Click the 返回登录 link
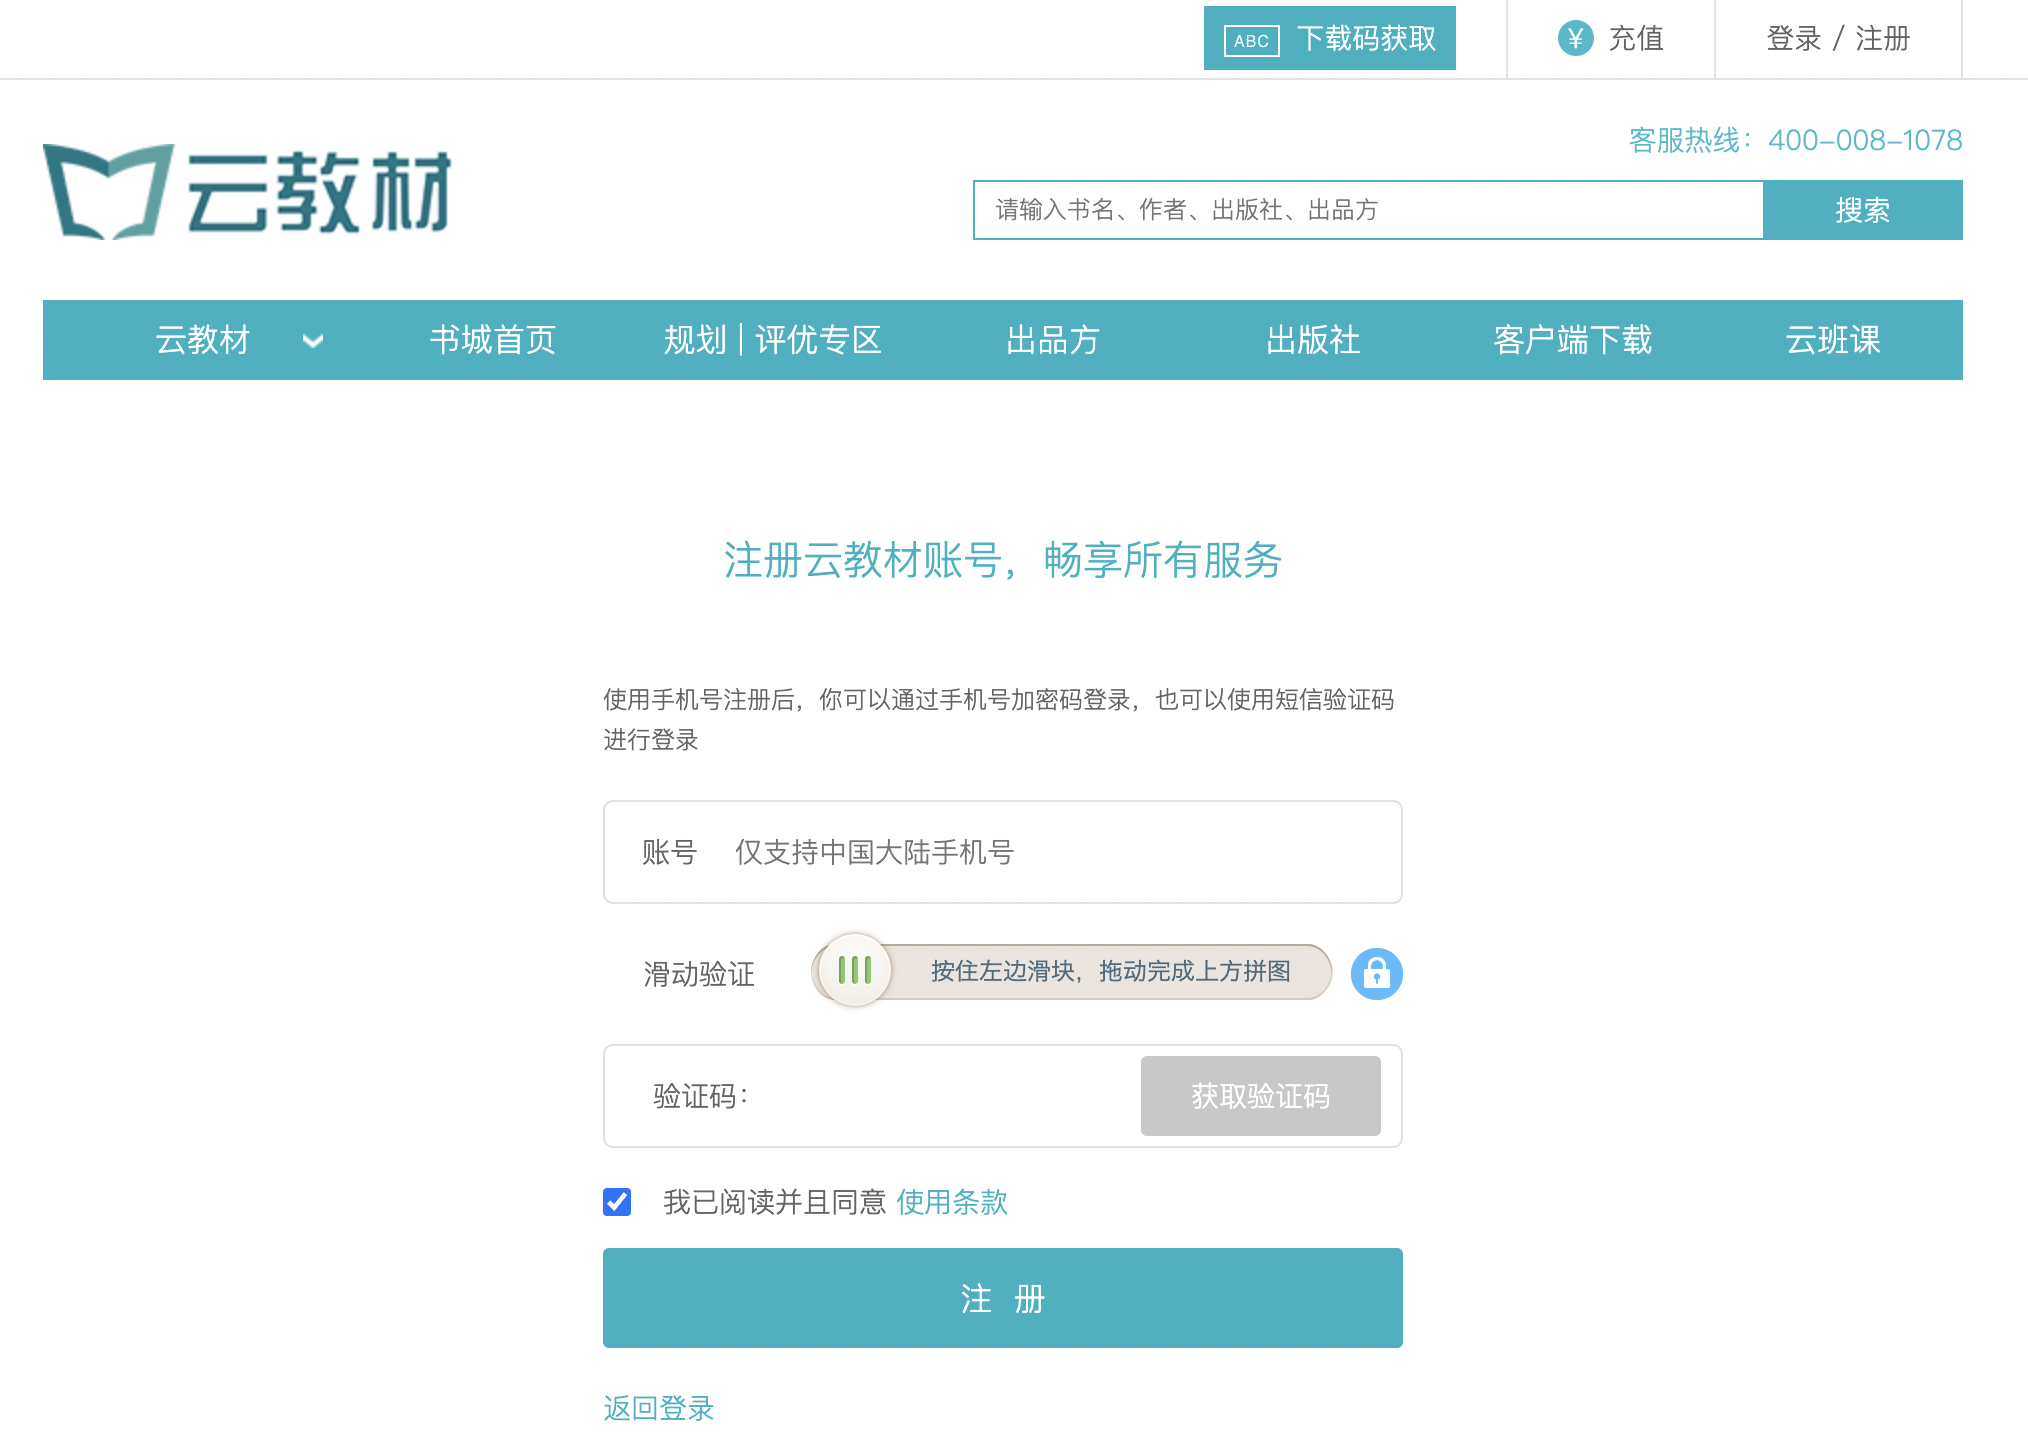The width and height of the screenshot is (2028, 1454). pyautogui.click(x=659, y=1408)
